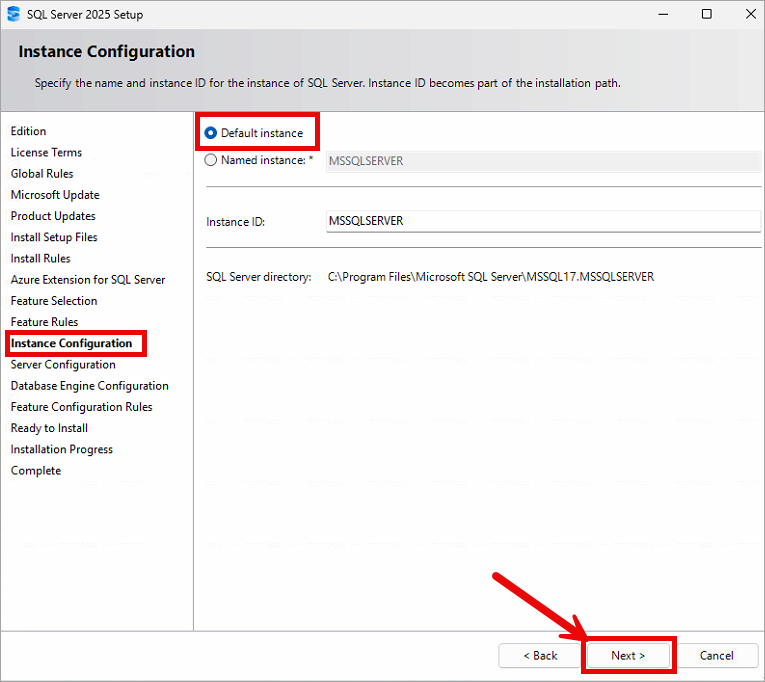This screenshot has height=682, width=765.
Task: Maximize the setup window
Action: 707,14
